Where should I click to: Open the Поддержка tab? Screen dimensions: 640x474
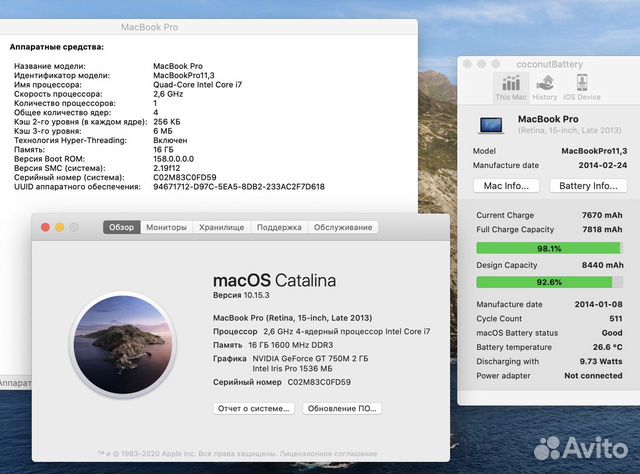[x=279, y=227]
